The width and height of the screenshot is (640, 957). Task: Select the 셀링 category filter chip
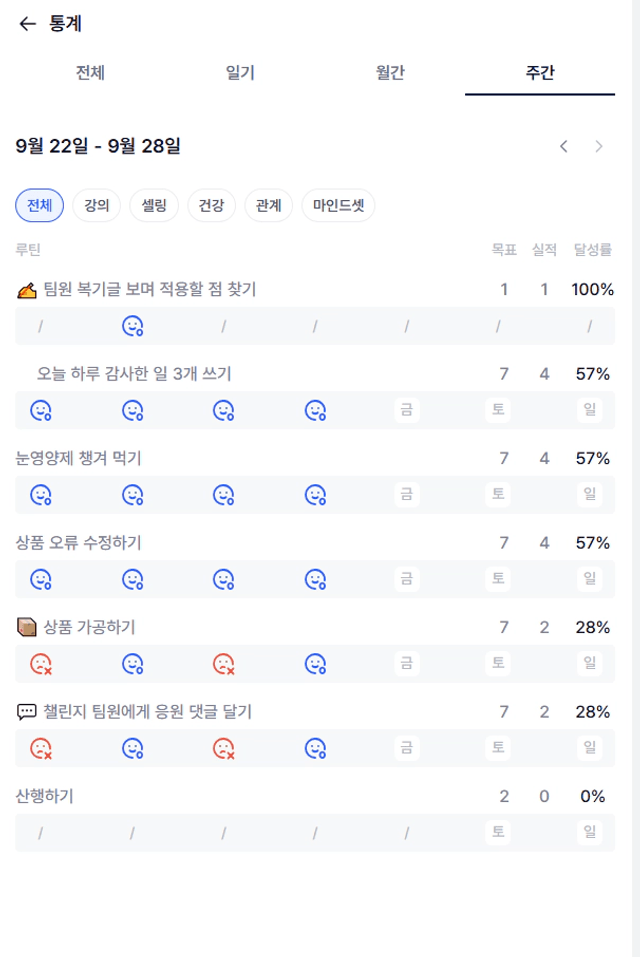tap(154, 205)
